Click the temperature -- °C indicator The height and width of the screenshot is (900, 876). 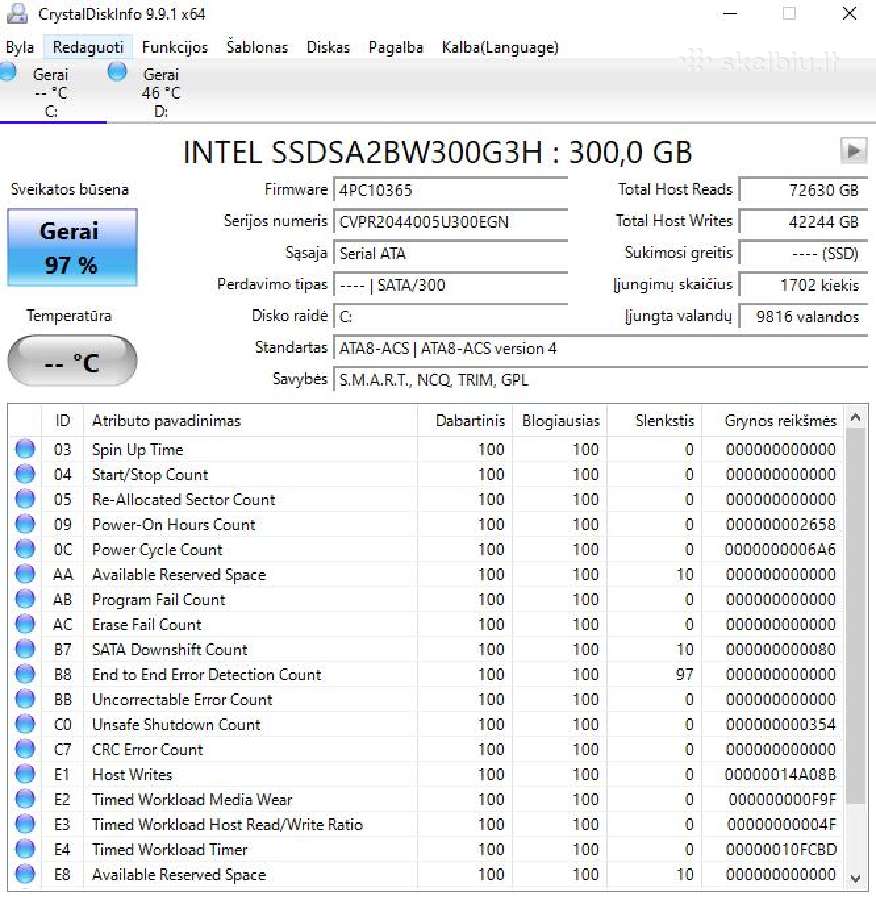point(72,362)
